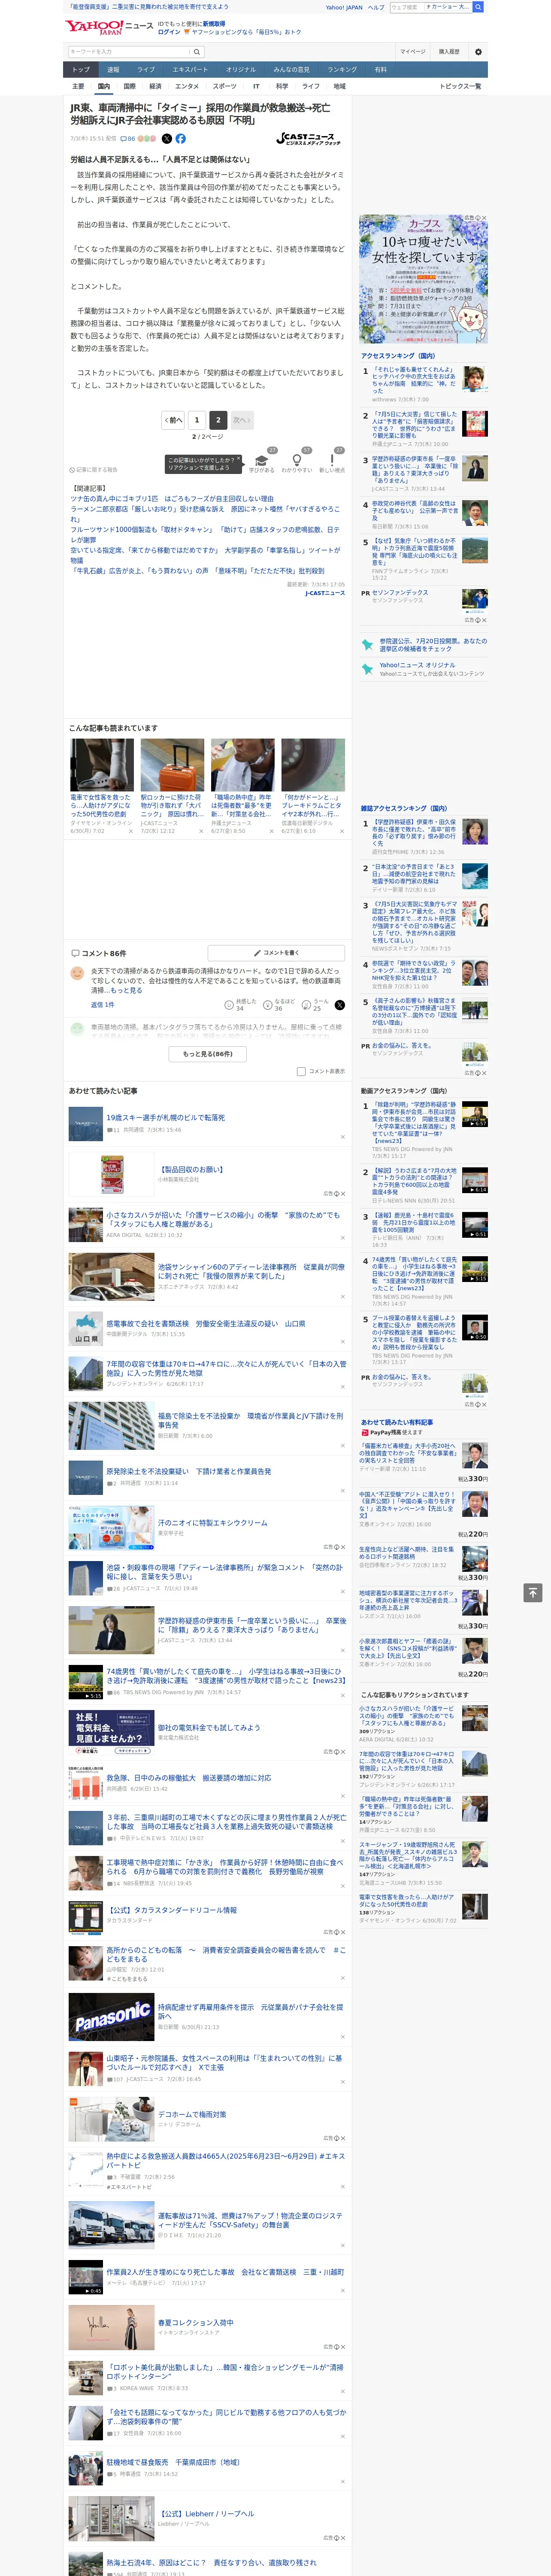Click コメントを書く button
Screen dimensions: 551x2576
coord(276,953)
